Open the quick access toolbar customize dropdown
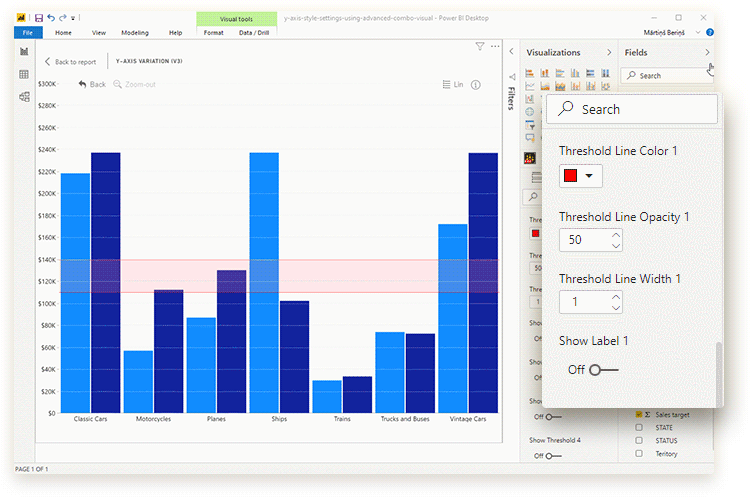The width and height of the screenshot is (750, 500). click(x=73, y=18)
